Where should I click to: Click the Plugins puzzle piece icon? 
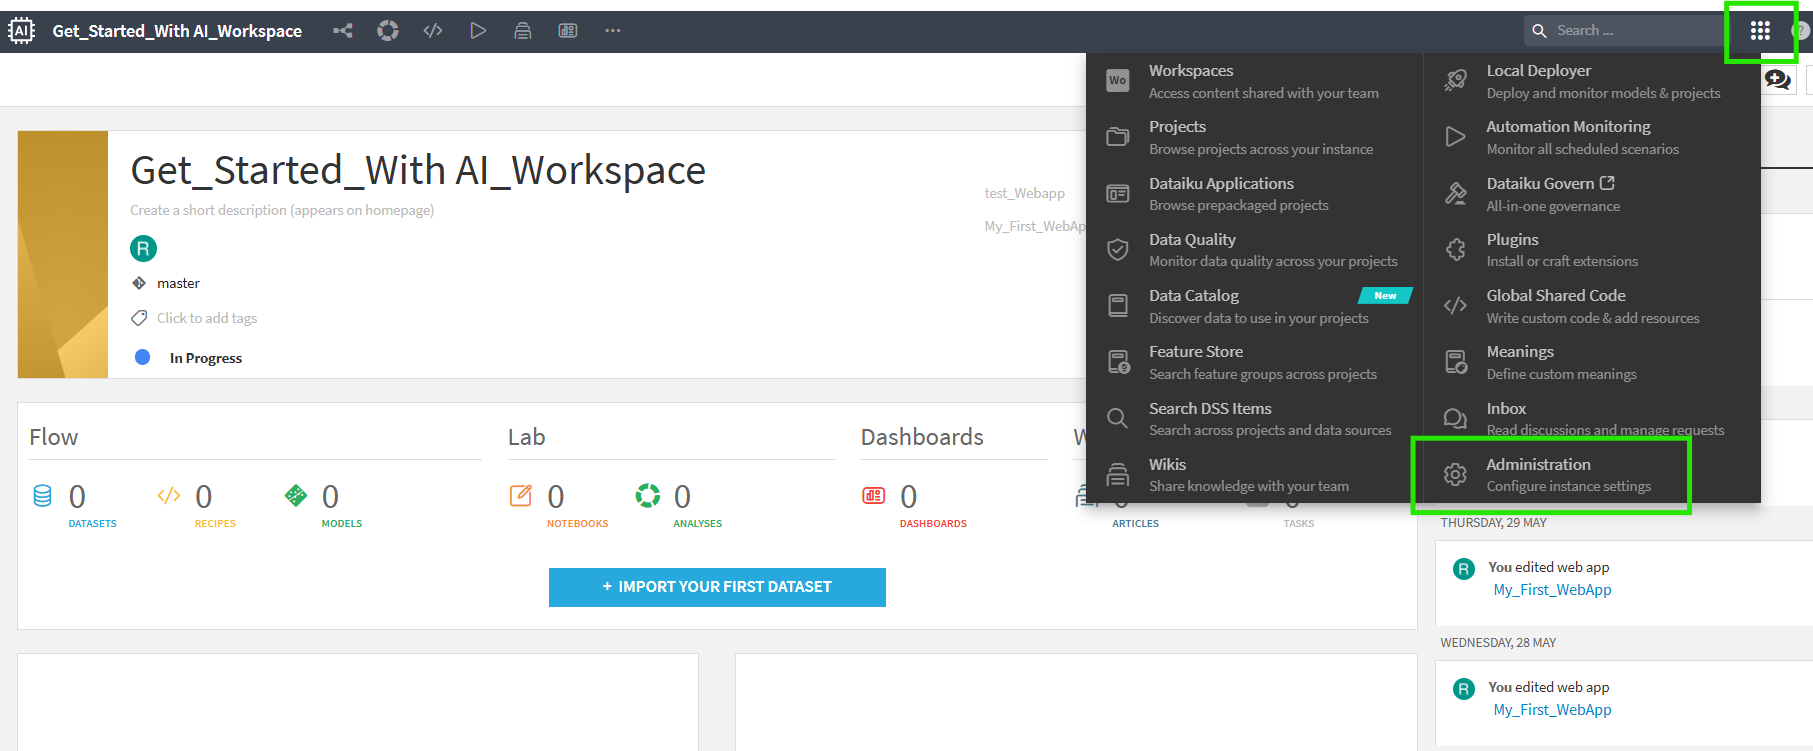click(1456, 250)
